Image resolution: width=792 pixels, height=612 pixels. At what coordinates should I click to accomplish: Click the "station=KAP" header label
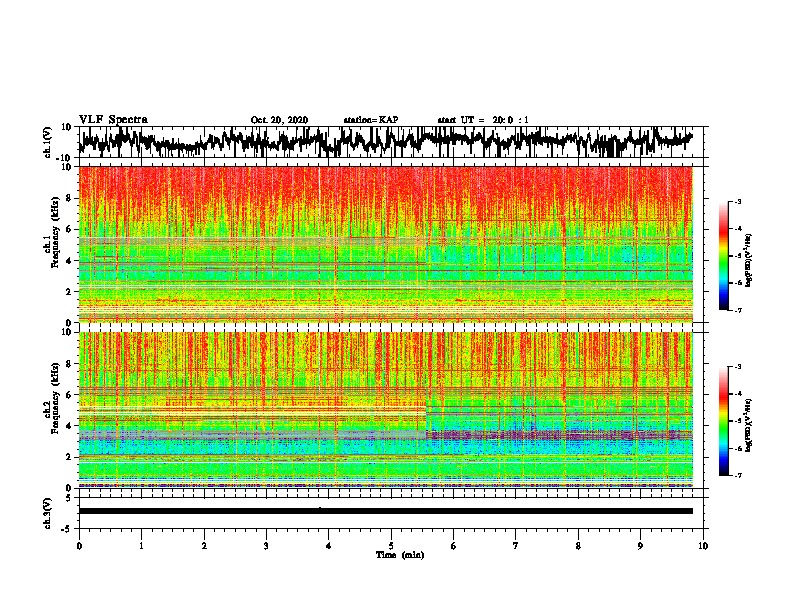pyautogui.click(x=371, y=120)
